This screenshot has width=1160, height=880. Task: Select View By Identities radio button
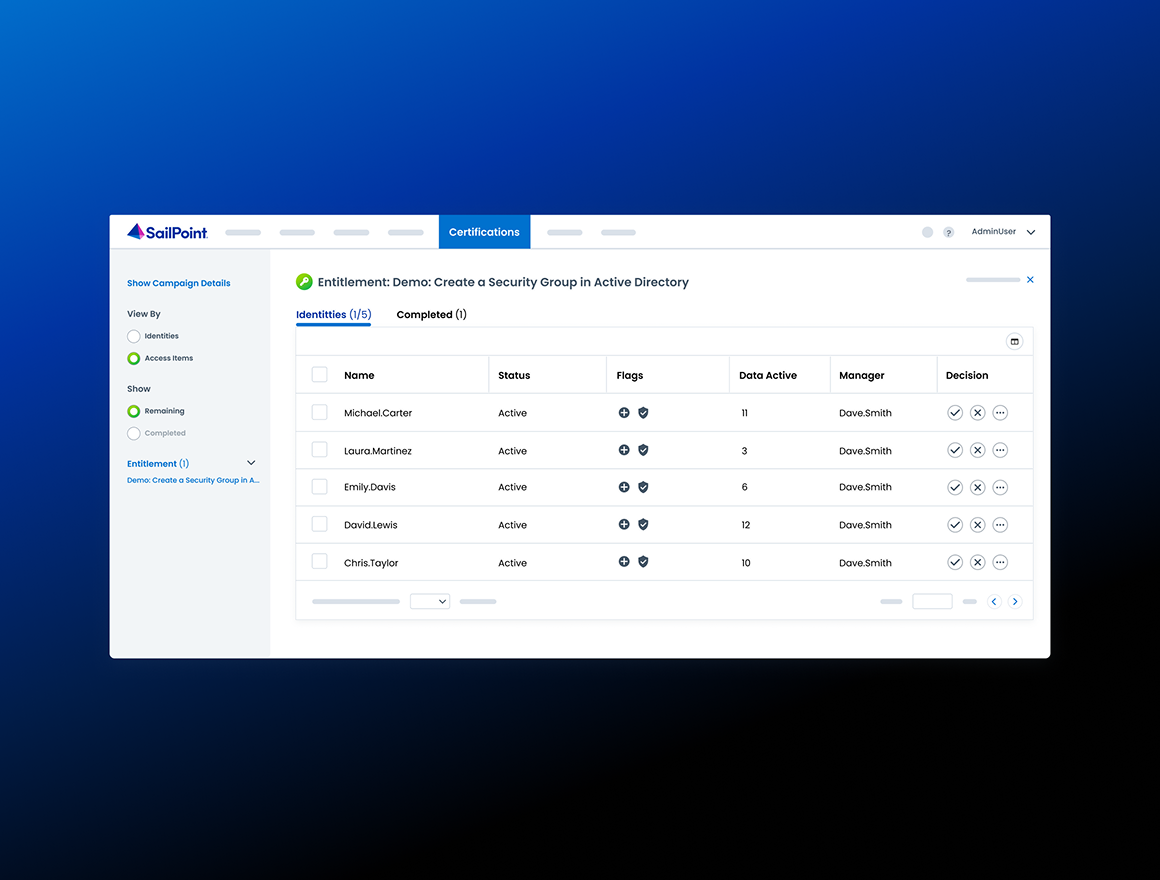(x=134, y=336)
